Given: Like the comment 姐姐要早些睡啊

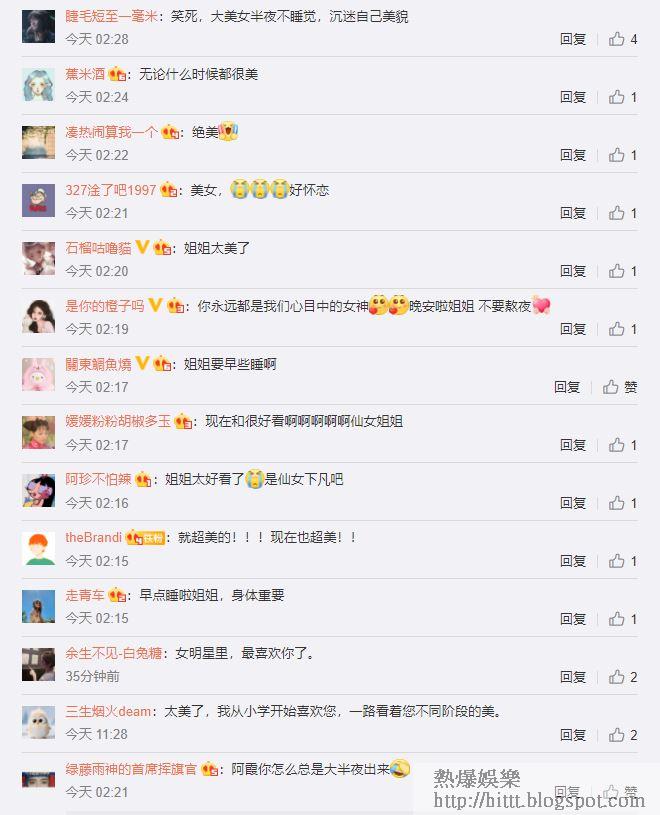Looking at the screenshot, I should (x=619, y=387).
